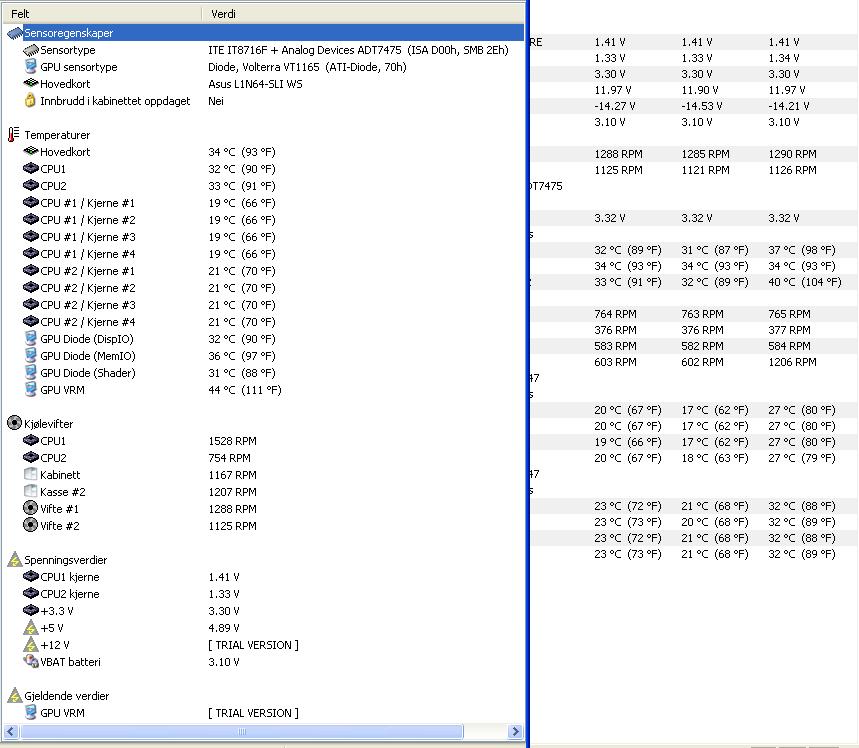859x748 pixels.
Task: Click the Kabinett case icon
Action: (31, 474)
